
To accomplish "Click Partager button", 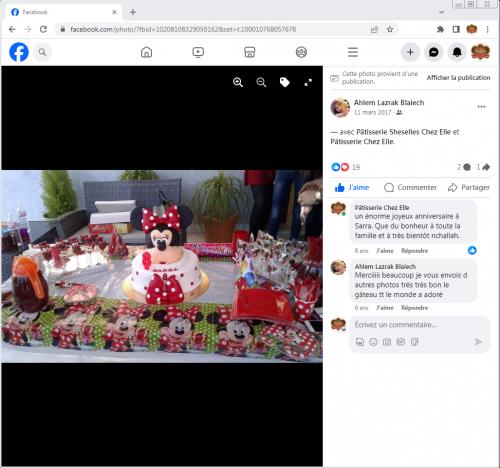I will pos(469,187).
